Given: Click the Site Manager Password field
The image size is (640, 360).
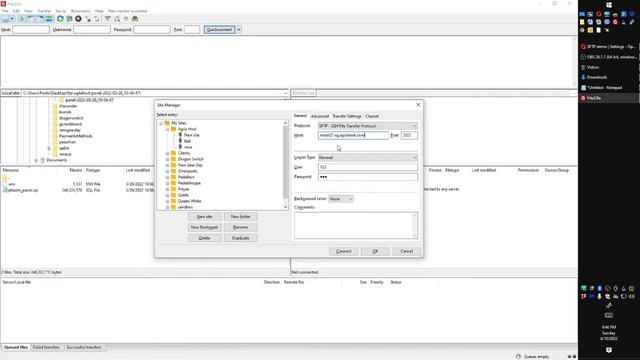Looking at the screenshot, I should pos(368,177).
